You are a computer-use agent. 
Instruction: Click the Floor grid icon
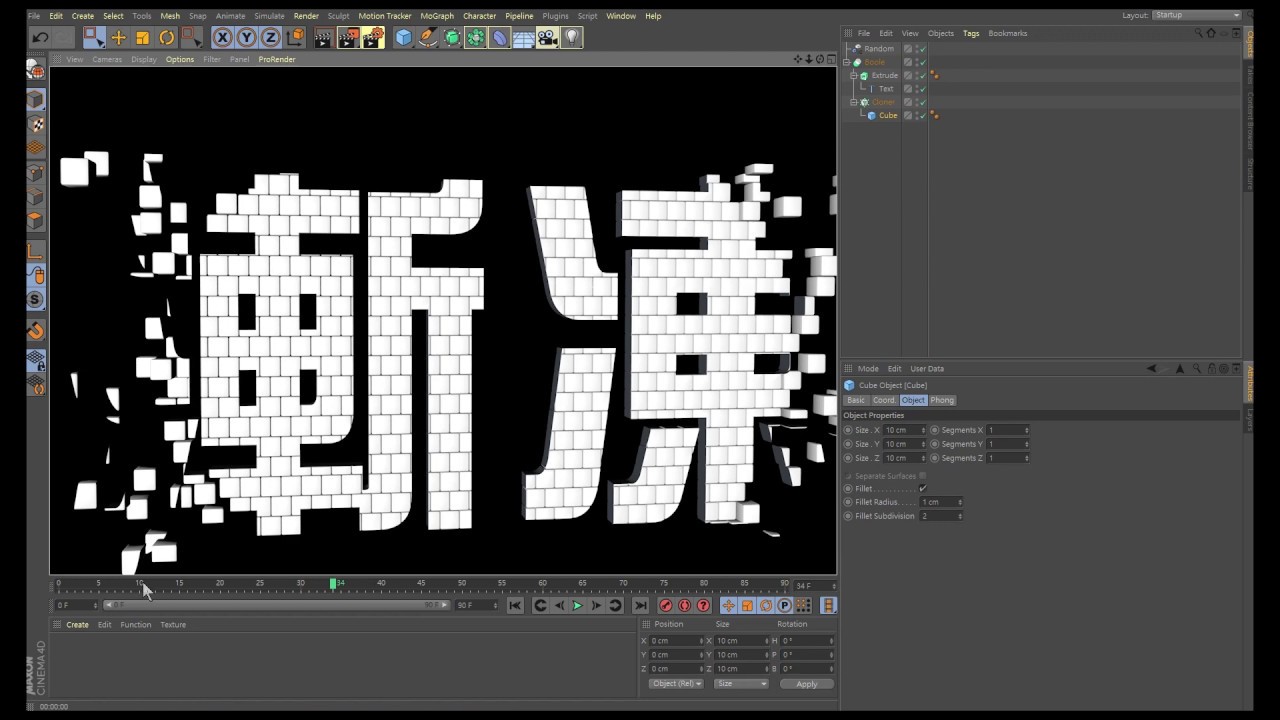(x=523, y=38)
